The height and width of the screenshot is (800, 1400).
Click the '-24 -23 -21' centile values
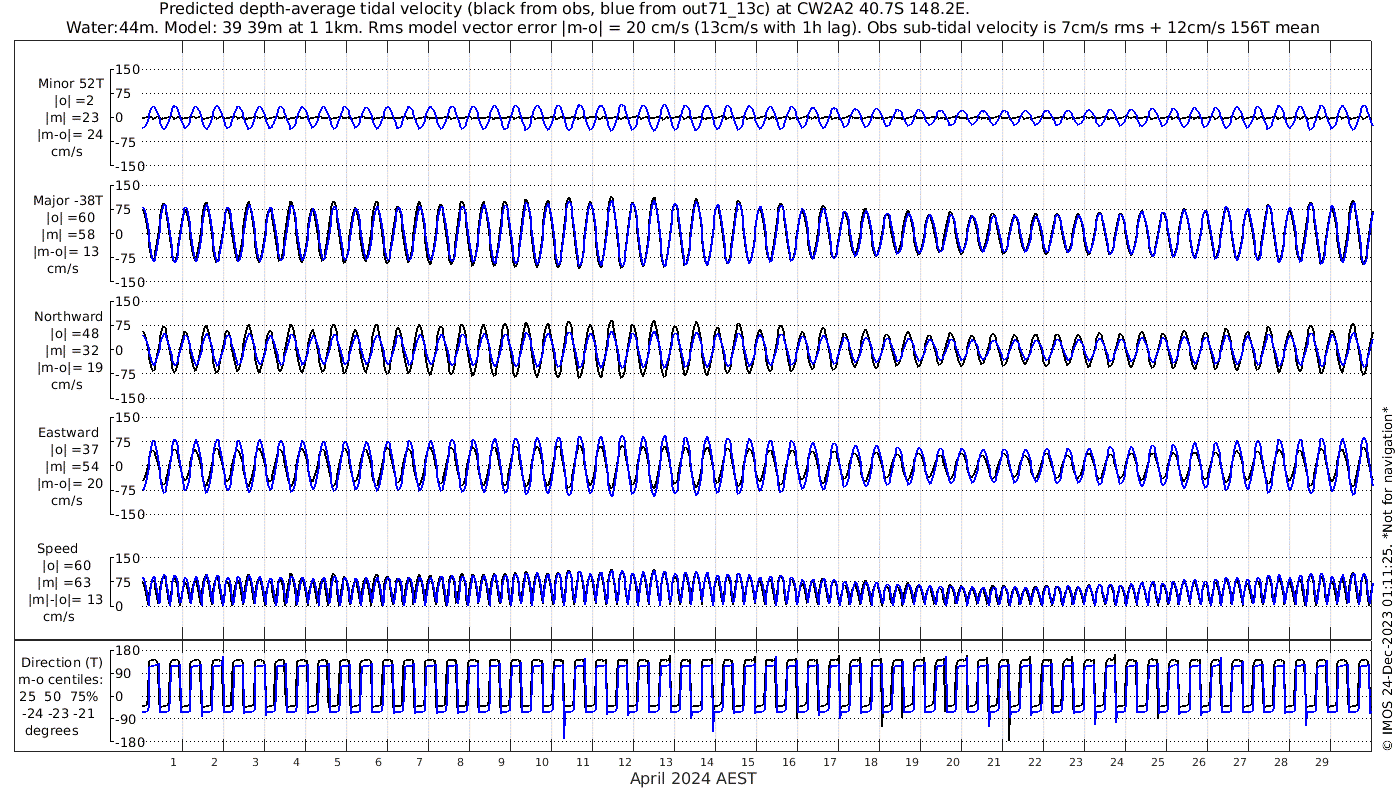tap(58, 713)
